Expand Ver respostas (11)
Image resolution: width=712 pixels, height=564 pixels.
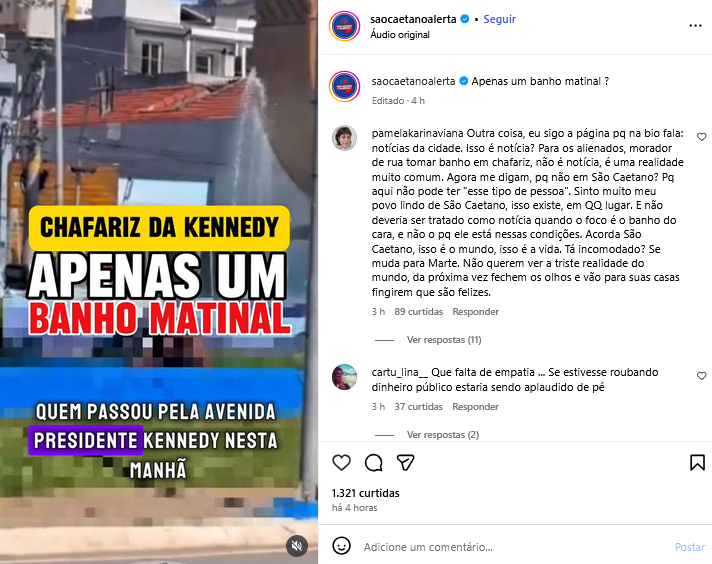(x=444, y=340)
